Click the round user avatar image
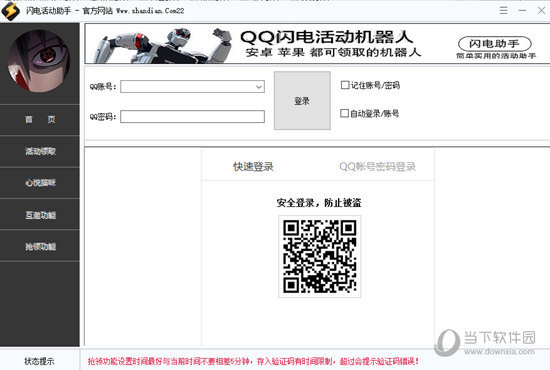 (39, 61)
